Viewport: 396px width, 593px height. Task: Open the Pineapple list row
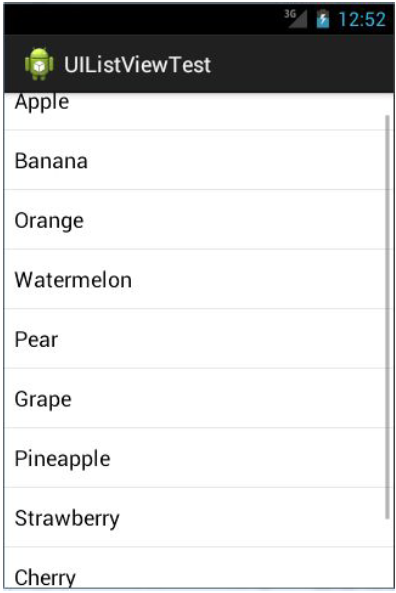point(197,458)
